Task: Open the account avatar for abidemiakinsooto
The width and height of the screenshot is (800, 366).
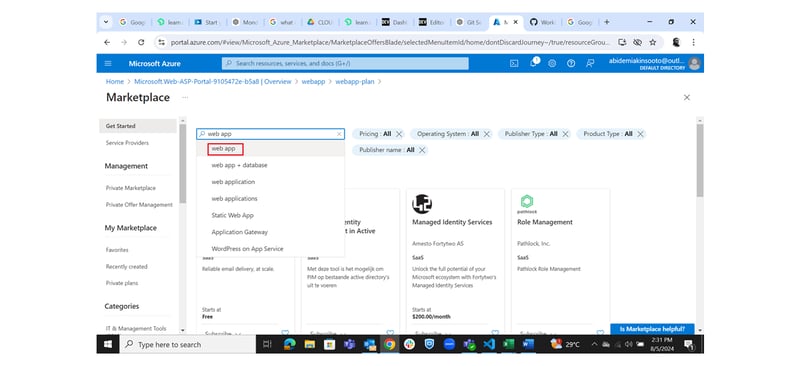Action: pyautogui.click(x=694, y=64)
